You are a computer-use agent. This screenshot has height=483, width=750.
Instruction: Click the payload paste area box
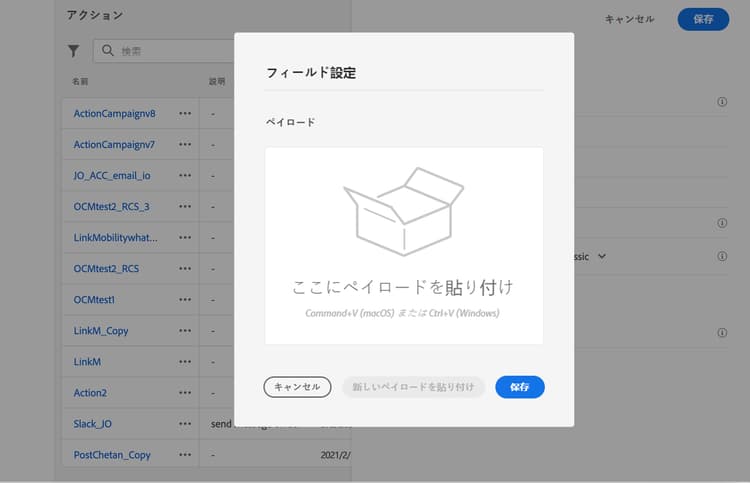[404, 246]
